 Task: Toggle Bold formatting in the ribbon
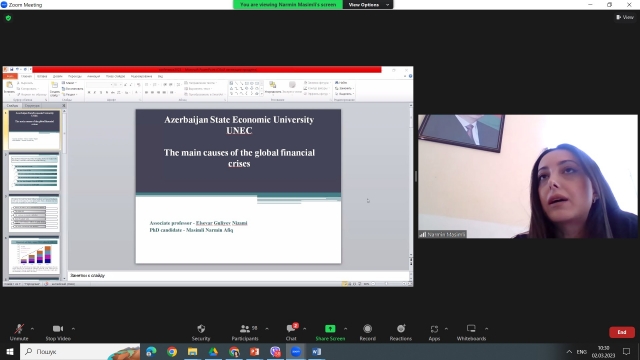pos(89,93)
